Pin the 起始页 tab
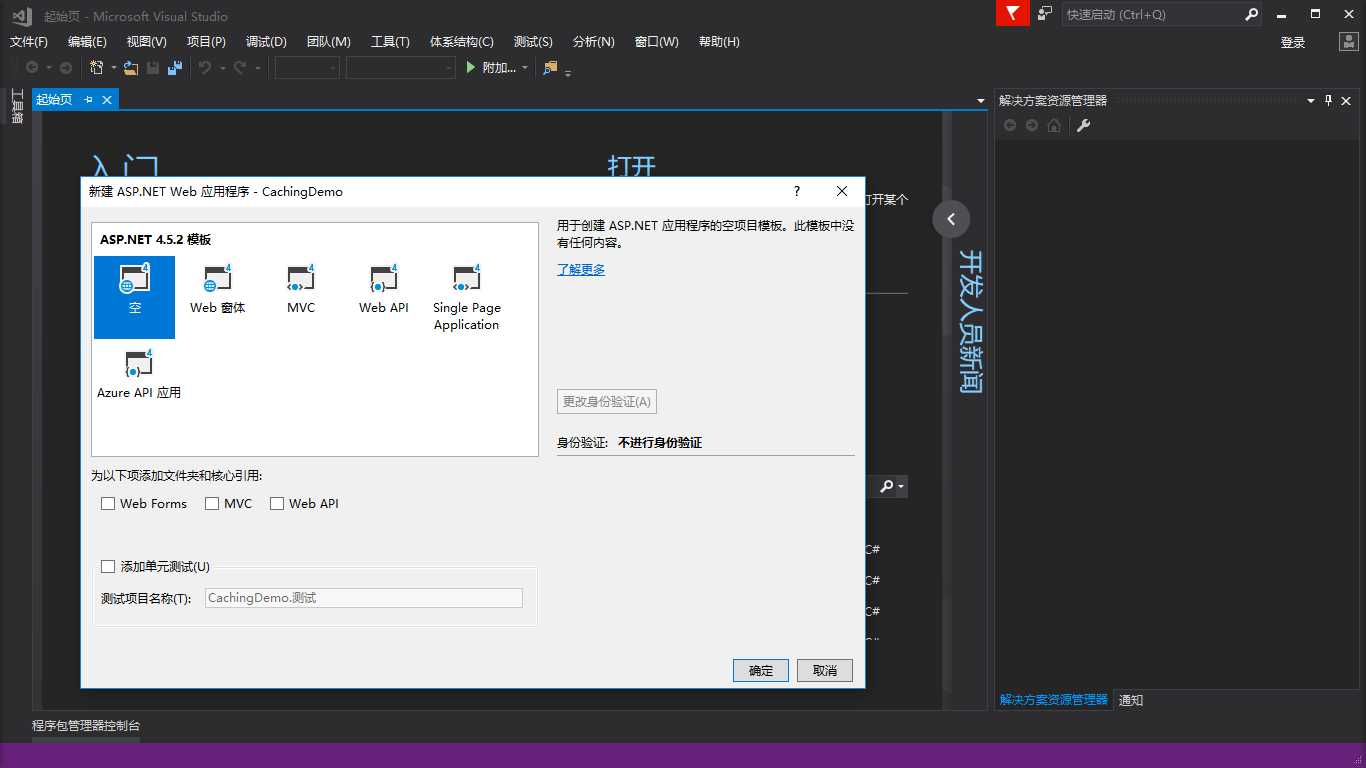 click(88, 99)
